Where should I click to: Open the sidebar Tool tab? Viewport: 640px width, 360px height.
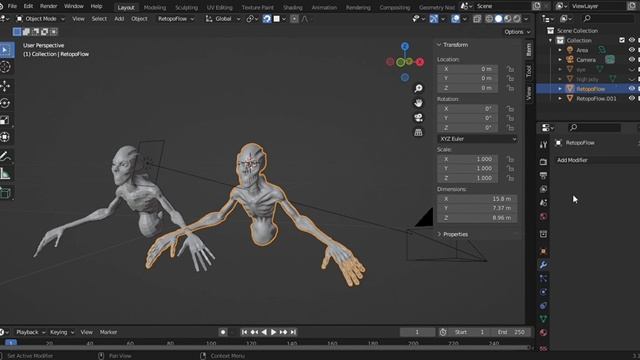(529, 71)
